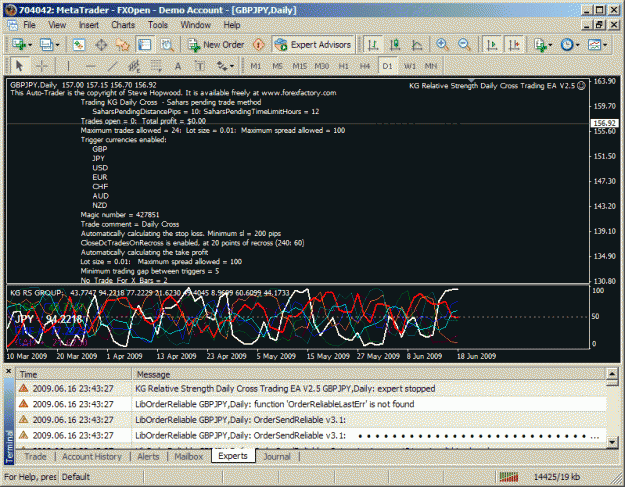Toggle Chart Shift

click(515, 45)
